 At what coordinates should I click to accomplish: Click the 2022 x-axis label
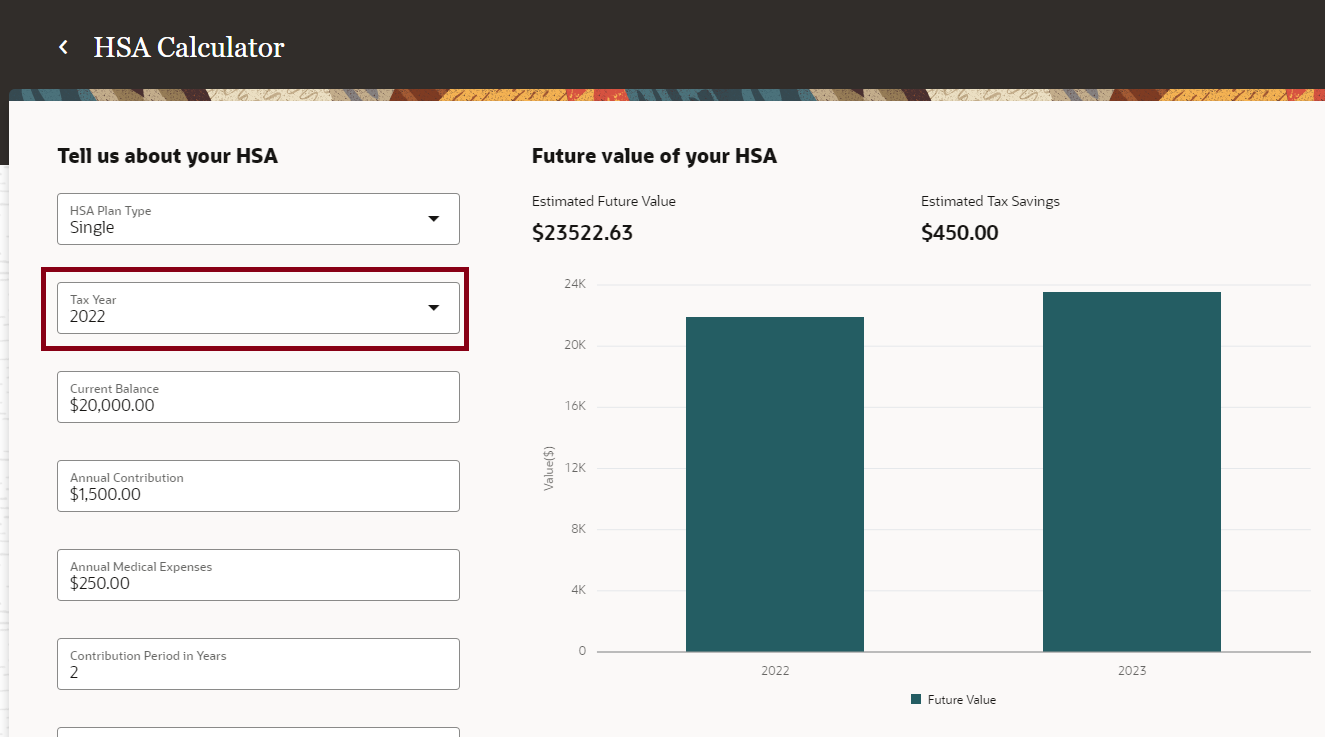click(774, 671)
